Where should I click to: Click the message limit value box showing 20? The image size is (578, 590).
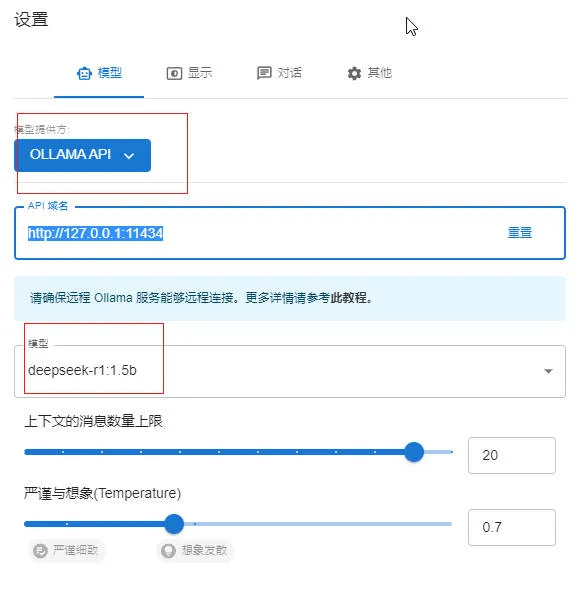[512, 455]
